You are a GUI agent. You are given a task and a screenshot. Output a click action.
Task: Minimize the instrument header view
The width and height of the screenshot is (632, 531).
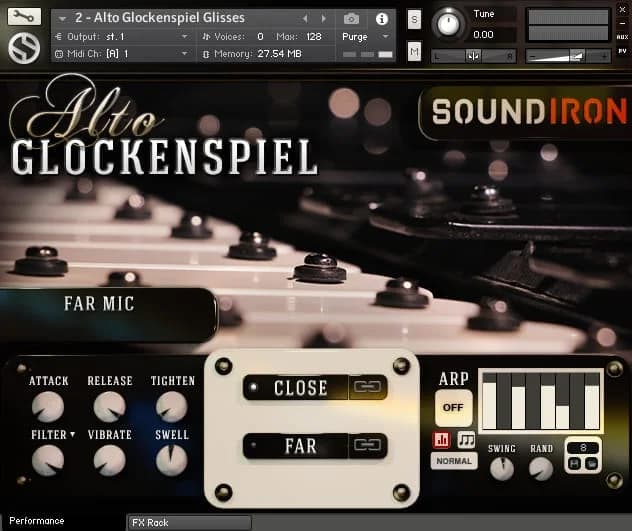(622, 23)
